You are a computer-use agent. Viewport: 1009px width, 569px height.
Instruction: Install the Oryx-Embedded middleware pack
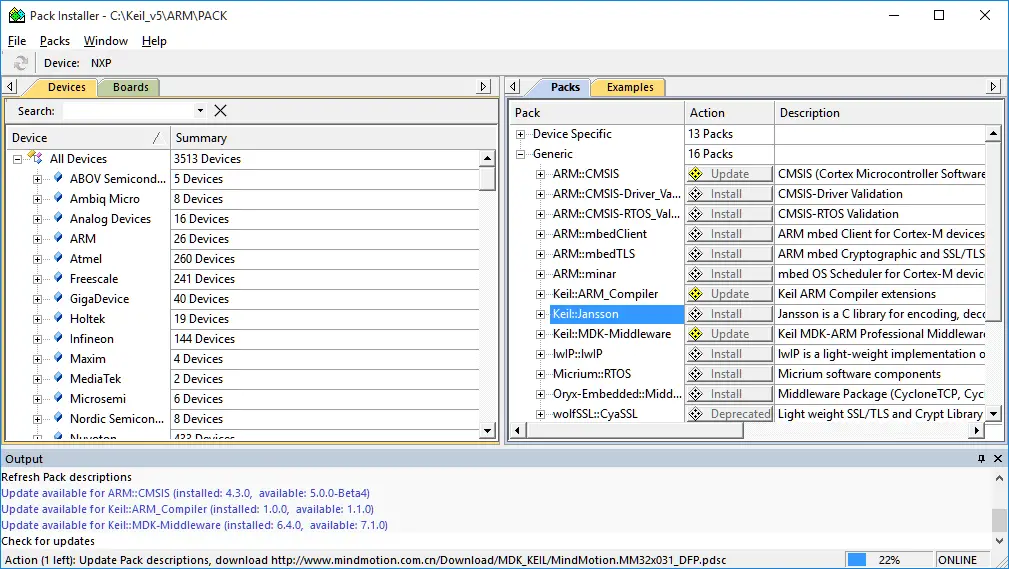pyautogui.click(x=729, y=393)
